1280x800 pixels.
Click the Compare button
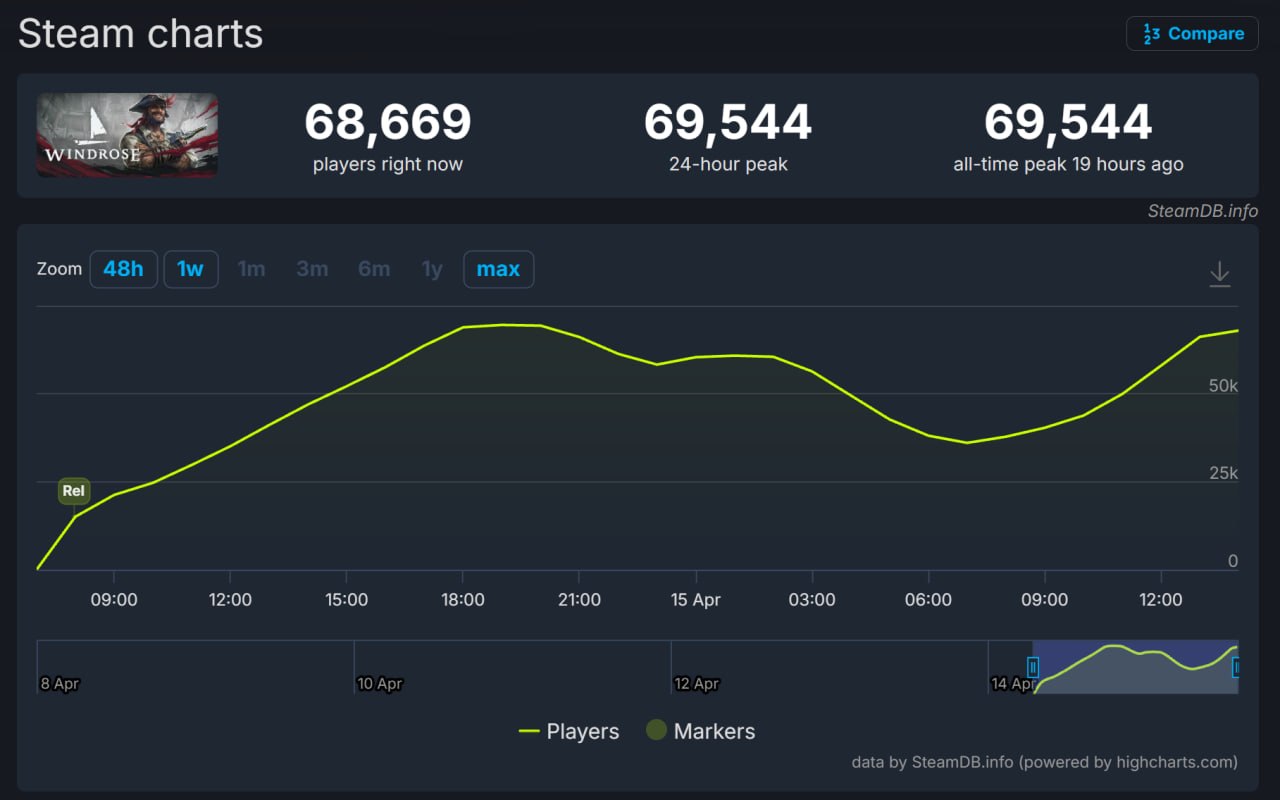[x=1192, y=34]
